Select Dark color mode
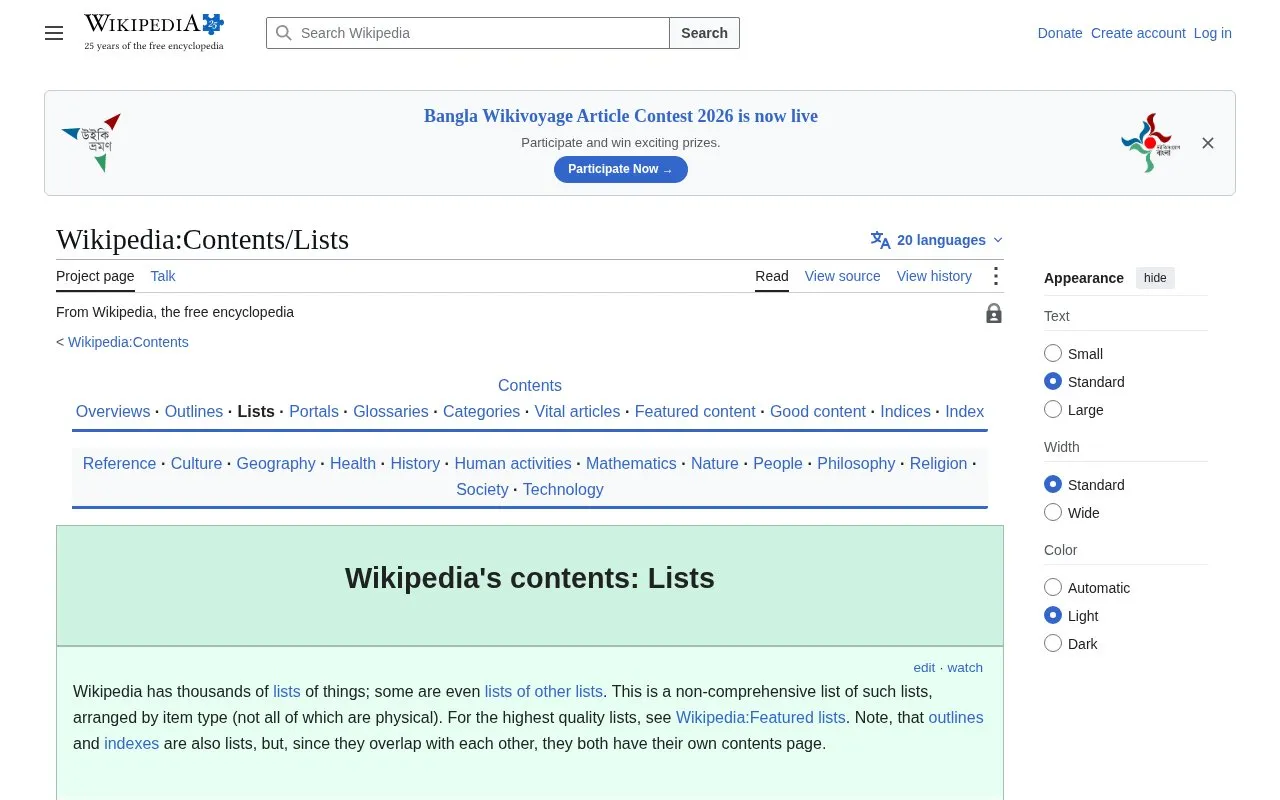Image resolution: width=1280 pixels, height=800 pixels. pyautogui.click(x=1053, y=643)
